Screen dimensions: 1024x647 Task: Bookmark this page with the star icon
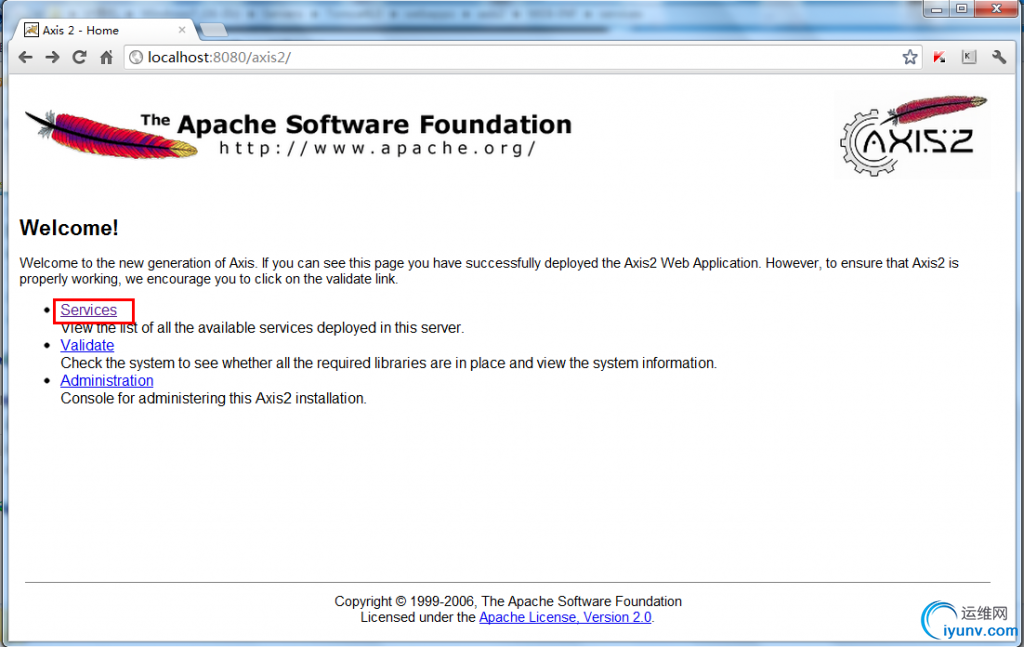point(910,57)
